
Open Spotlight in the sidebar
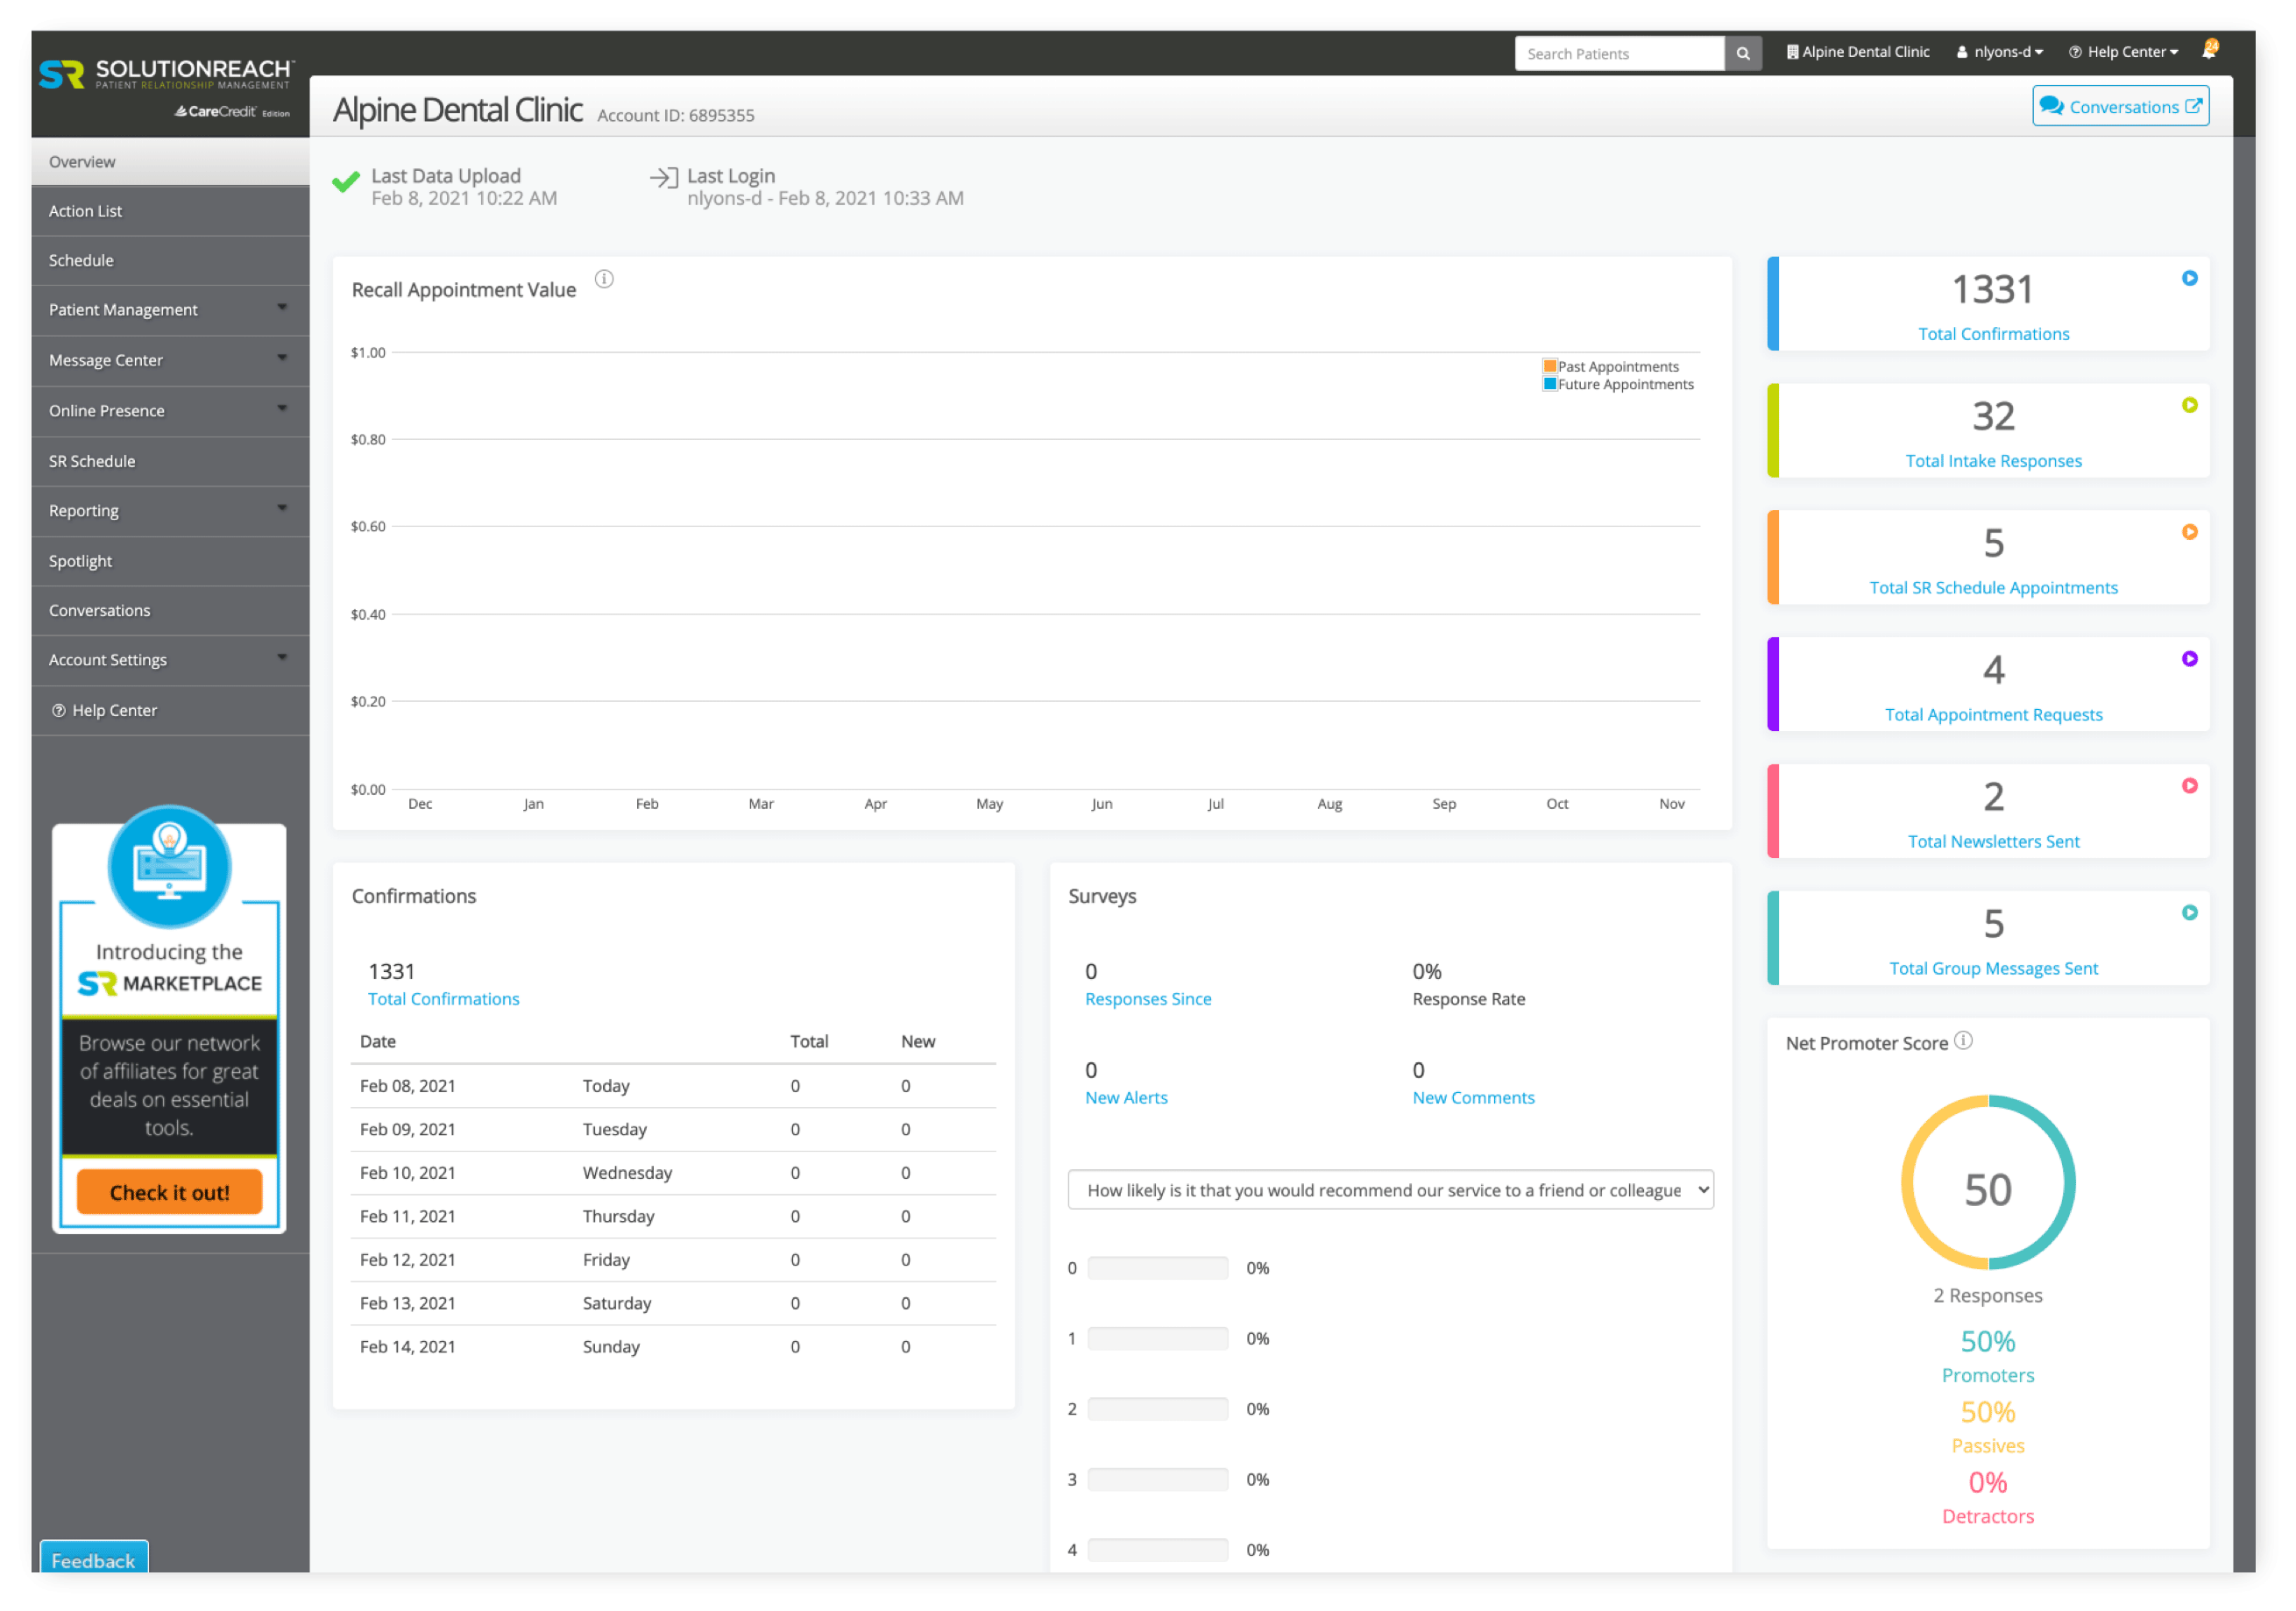[x=170, y=561]
